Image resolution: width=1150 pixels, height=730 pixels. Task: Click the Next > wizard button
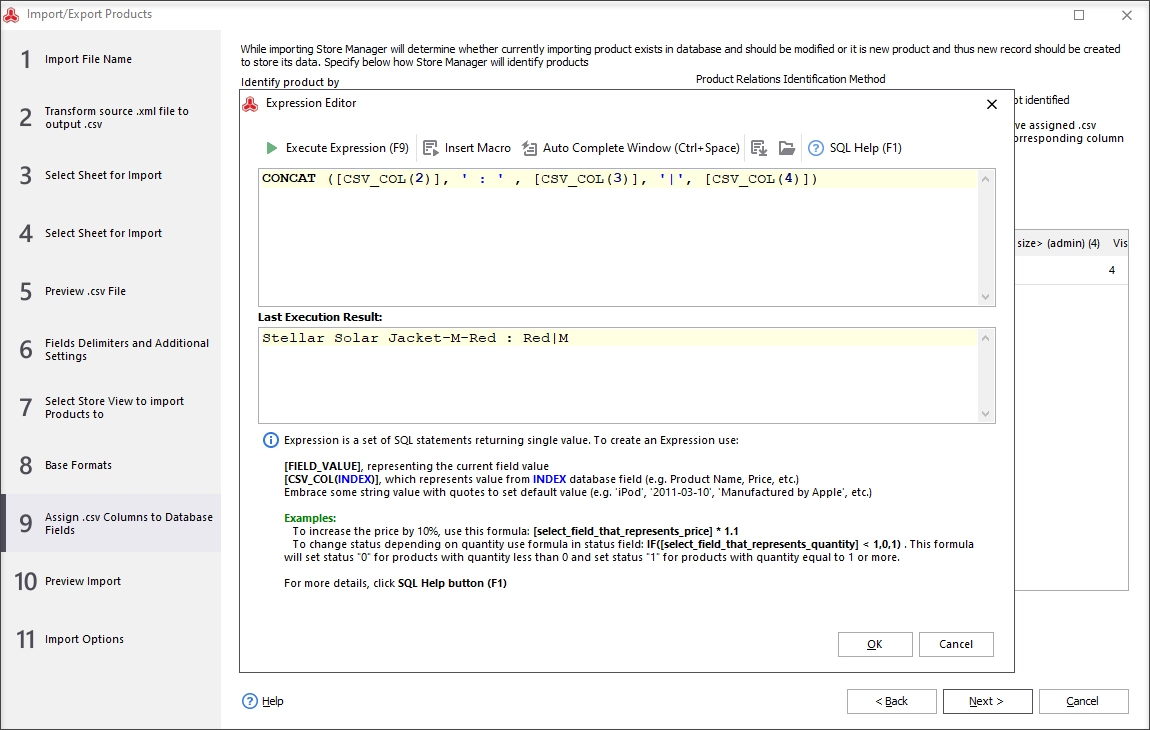[987, 701]
